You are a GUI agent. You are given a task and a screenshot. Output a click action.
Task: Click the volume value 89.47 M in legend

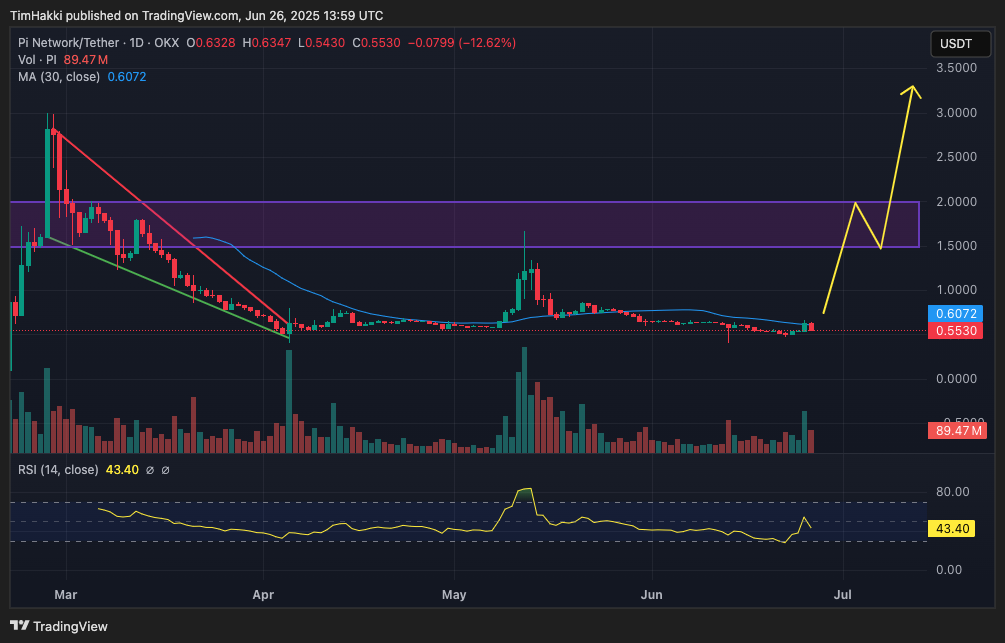(x=85, y=60)
